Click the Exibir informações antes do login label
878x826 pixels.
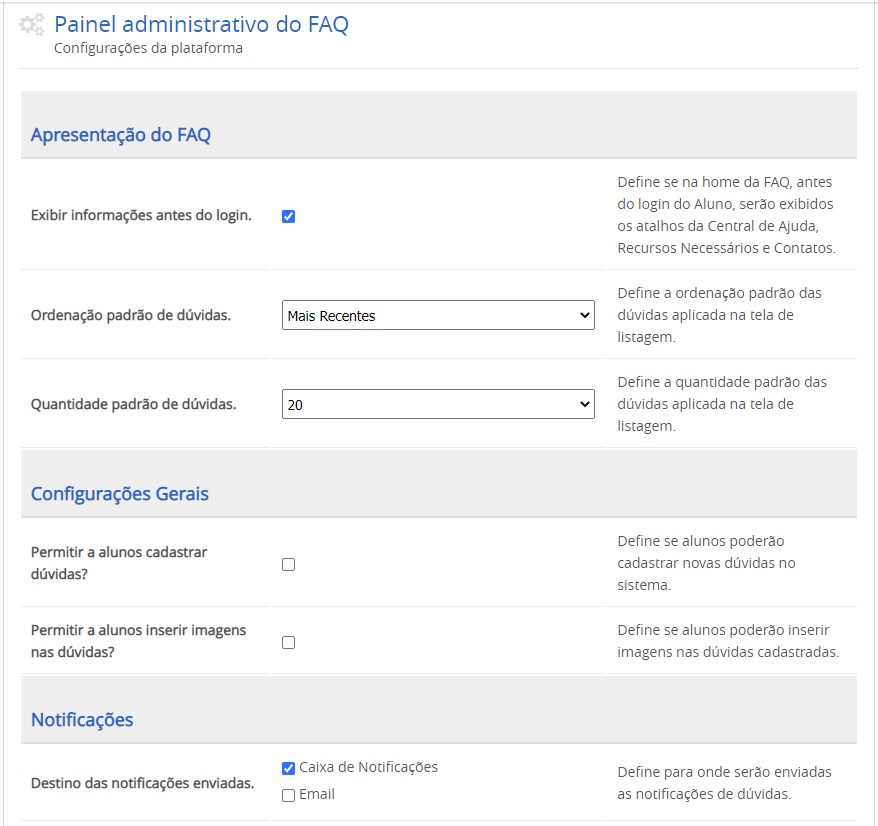pos(141,216)
